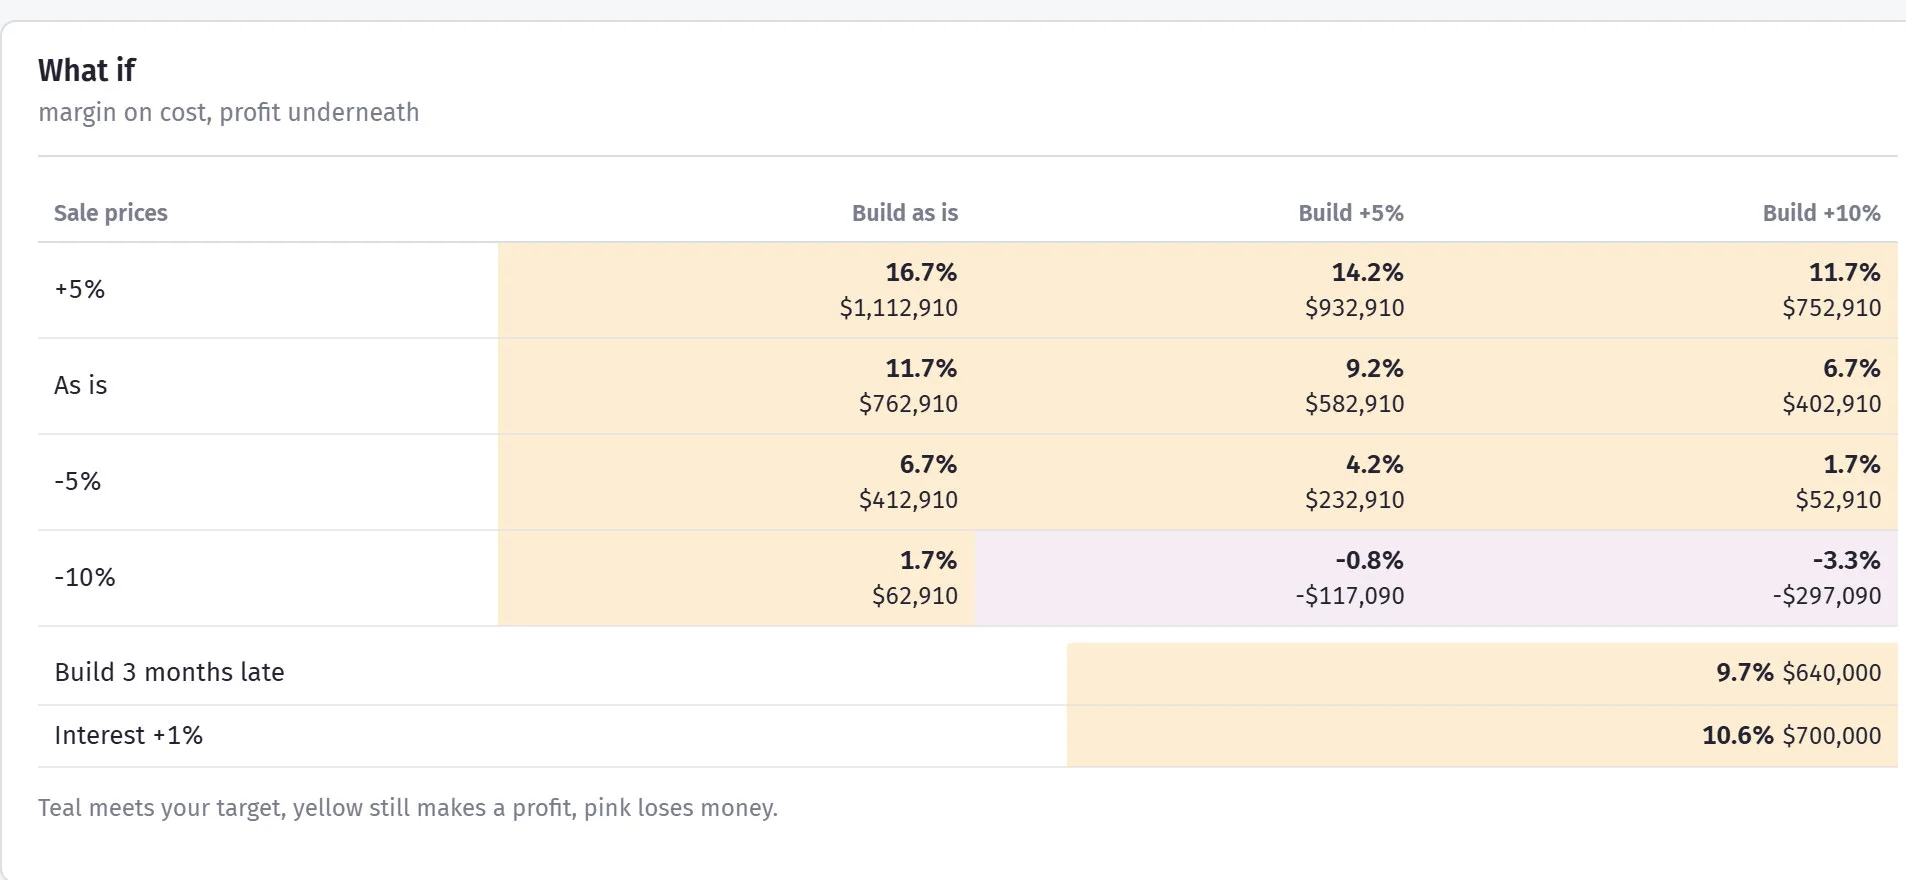Click the $752,910 profit figure
Image resolution: width=1906 pixels, height=880 pixels.
click(1832, 308)
